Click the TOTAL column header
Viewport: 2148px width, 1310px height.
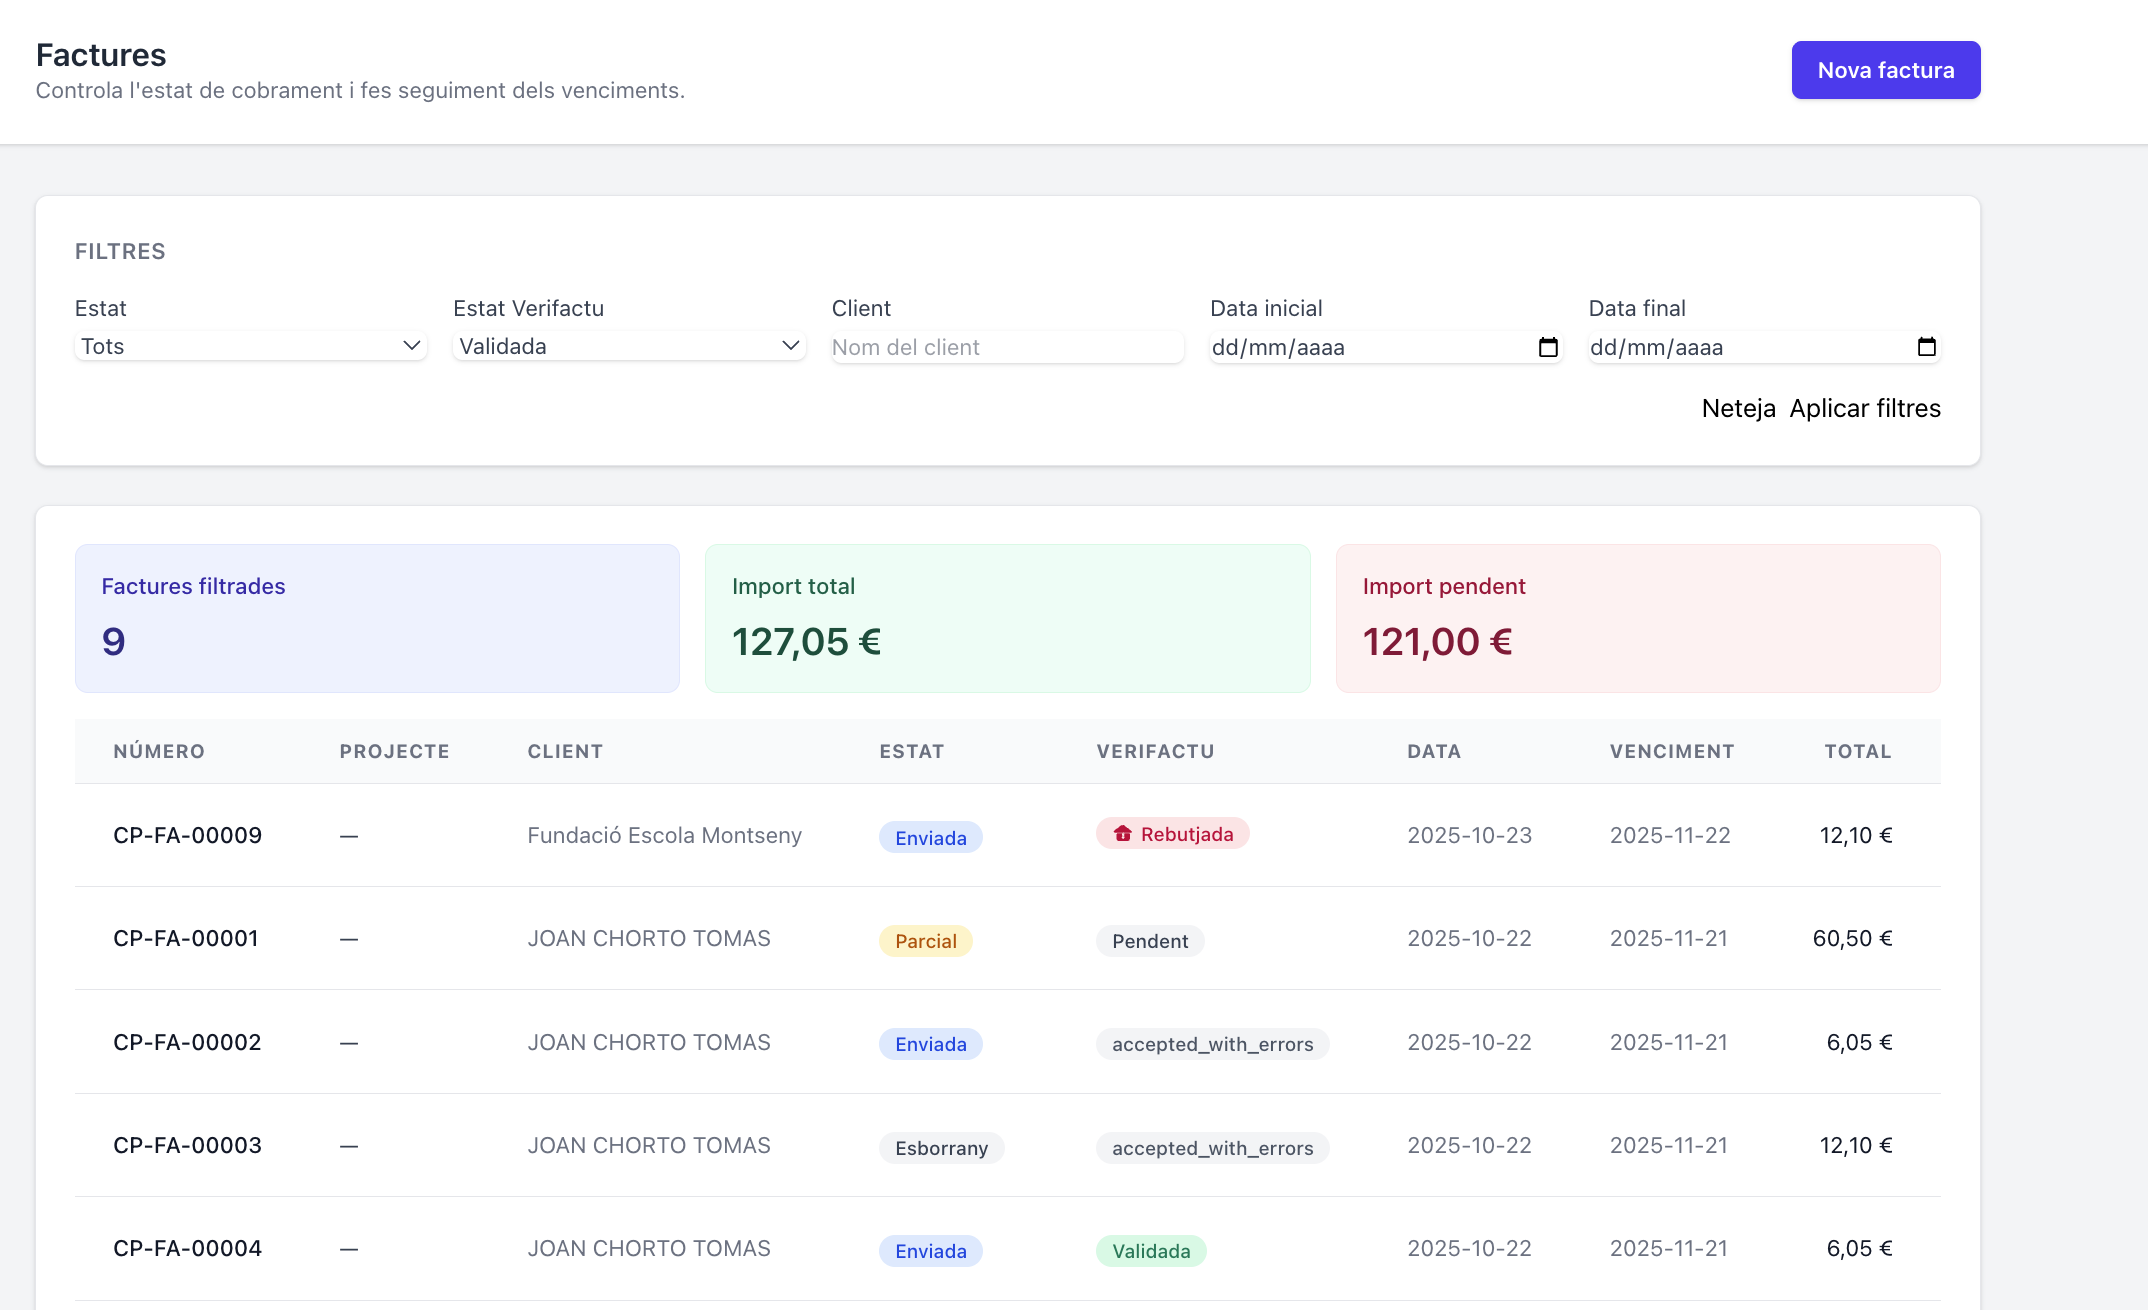pyautogui.click(x=1857, y=751)
